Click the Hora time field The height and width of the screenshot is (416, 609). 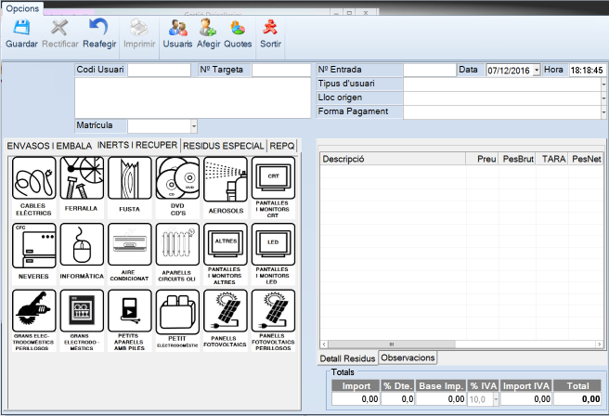coord(587,70)
